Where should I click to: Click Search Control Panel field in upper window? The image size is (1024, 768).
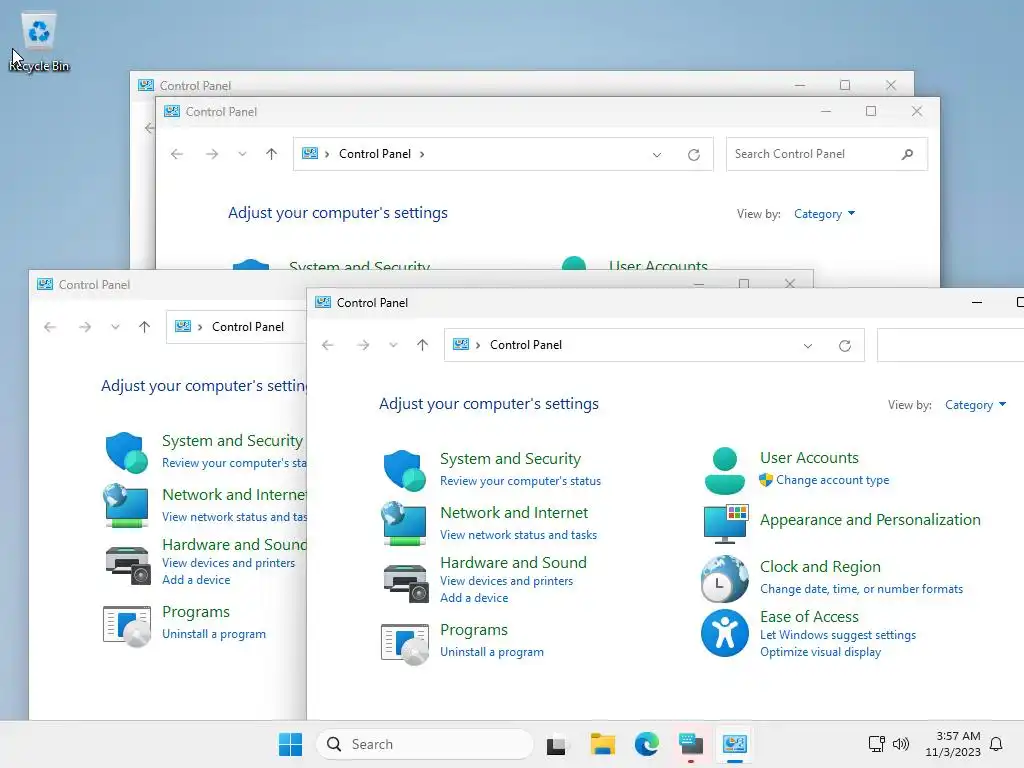coord(826,154)
